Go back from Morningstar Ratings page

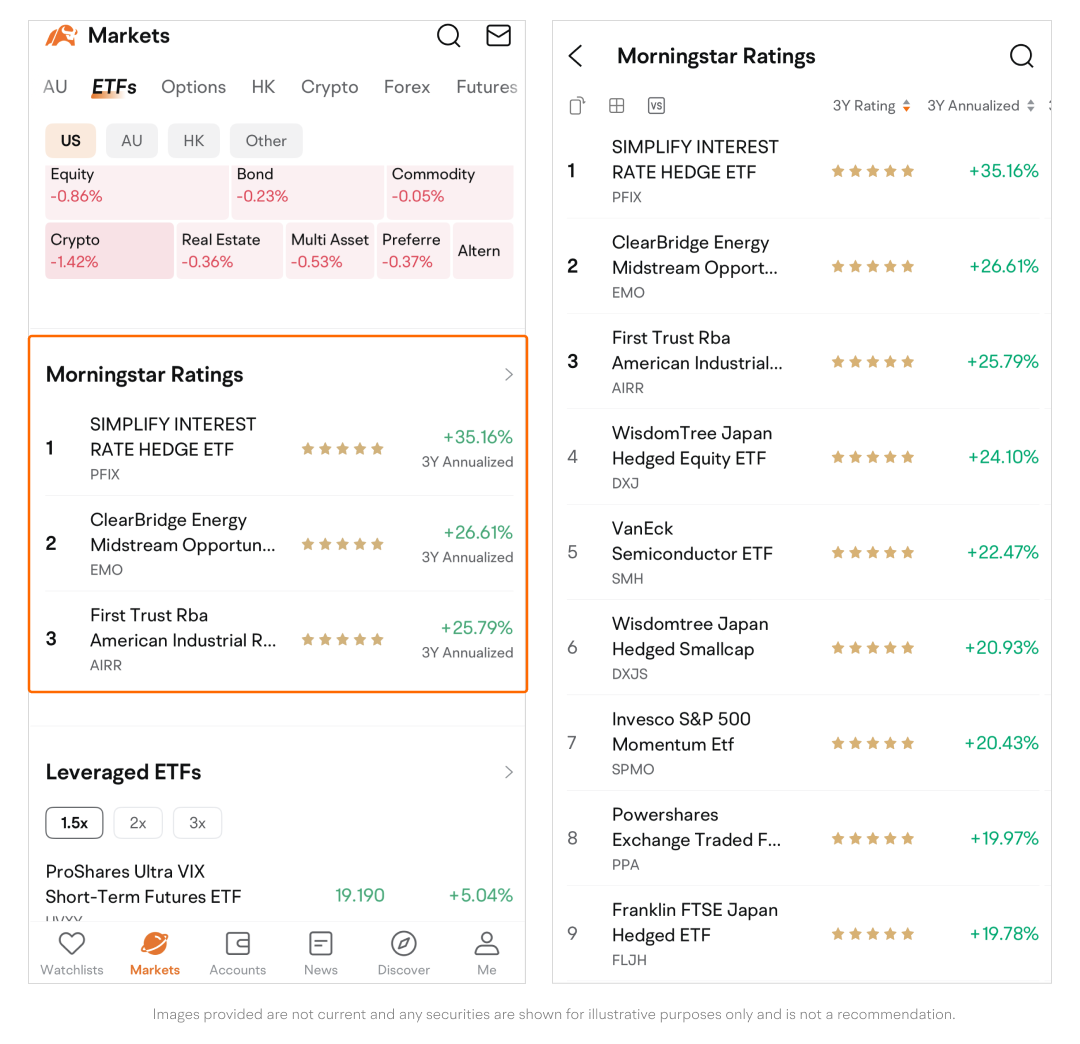point(576,56)
